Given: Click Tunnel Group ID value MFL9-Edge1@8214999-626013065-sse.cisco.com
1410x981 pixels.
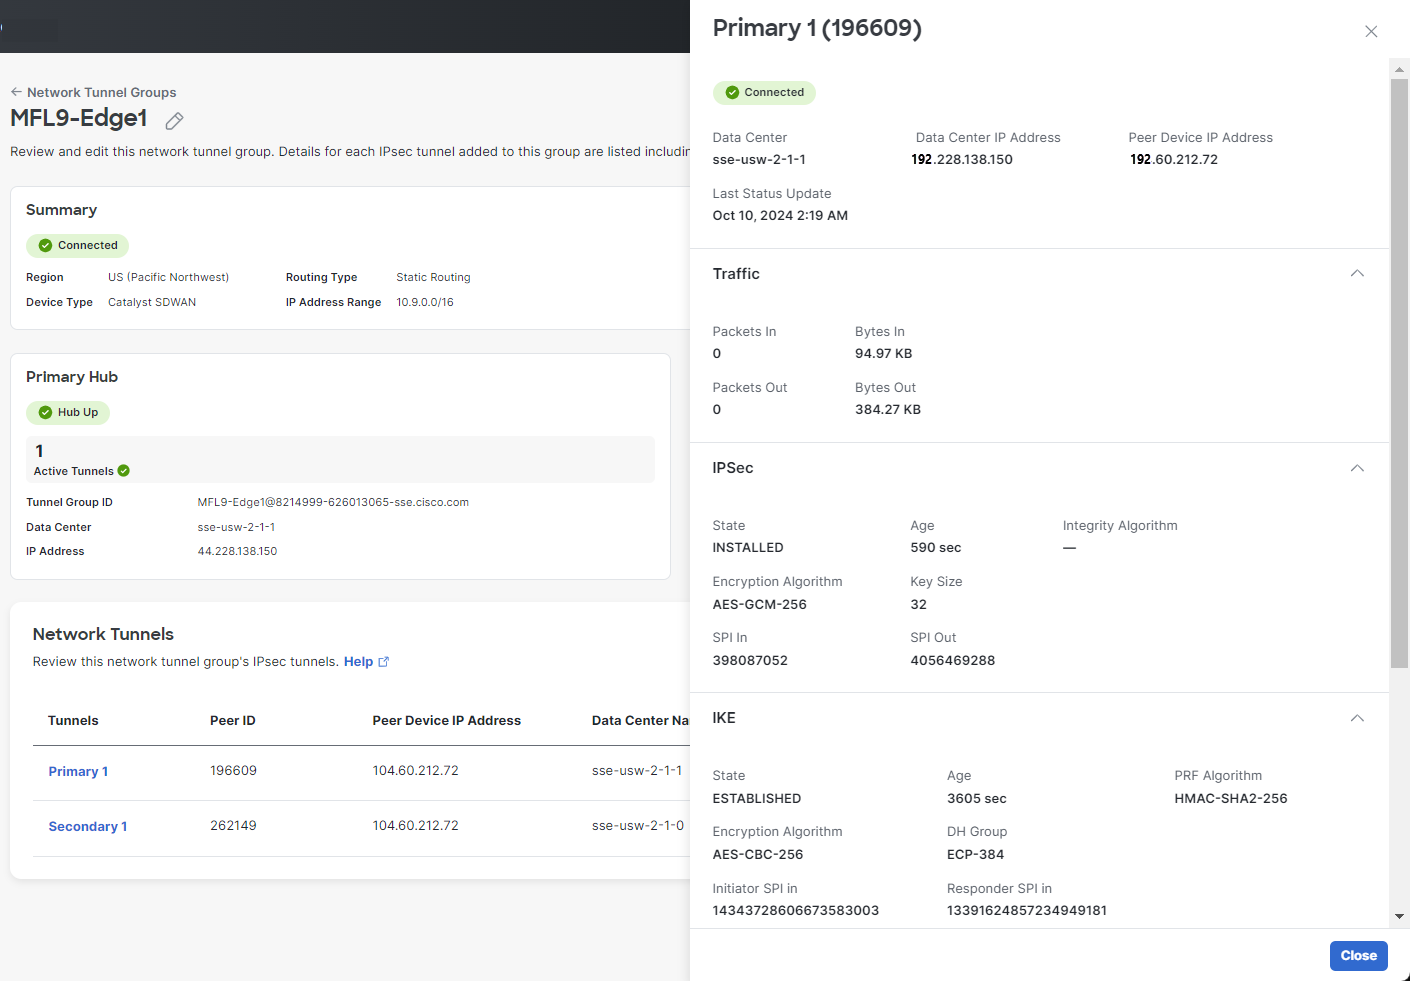Looking at the screenshot, I should tap(333, 502).
